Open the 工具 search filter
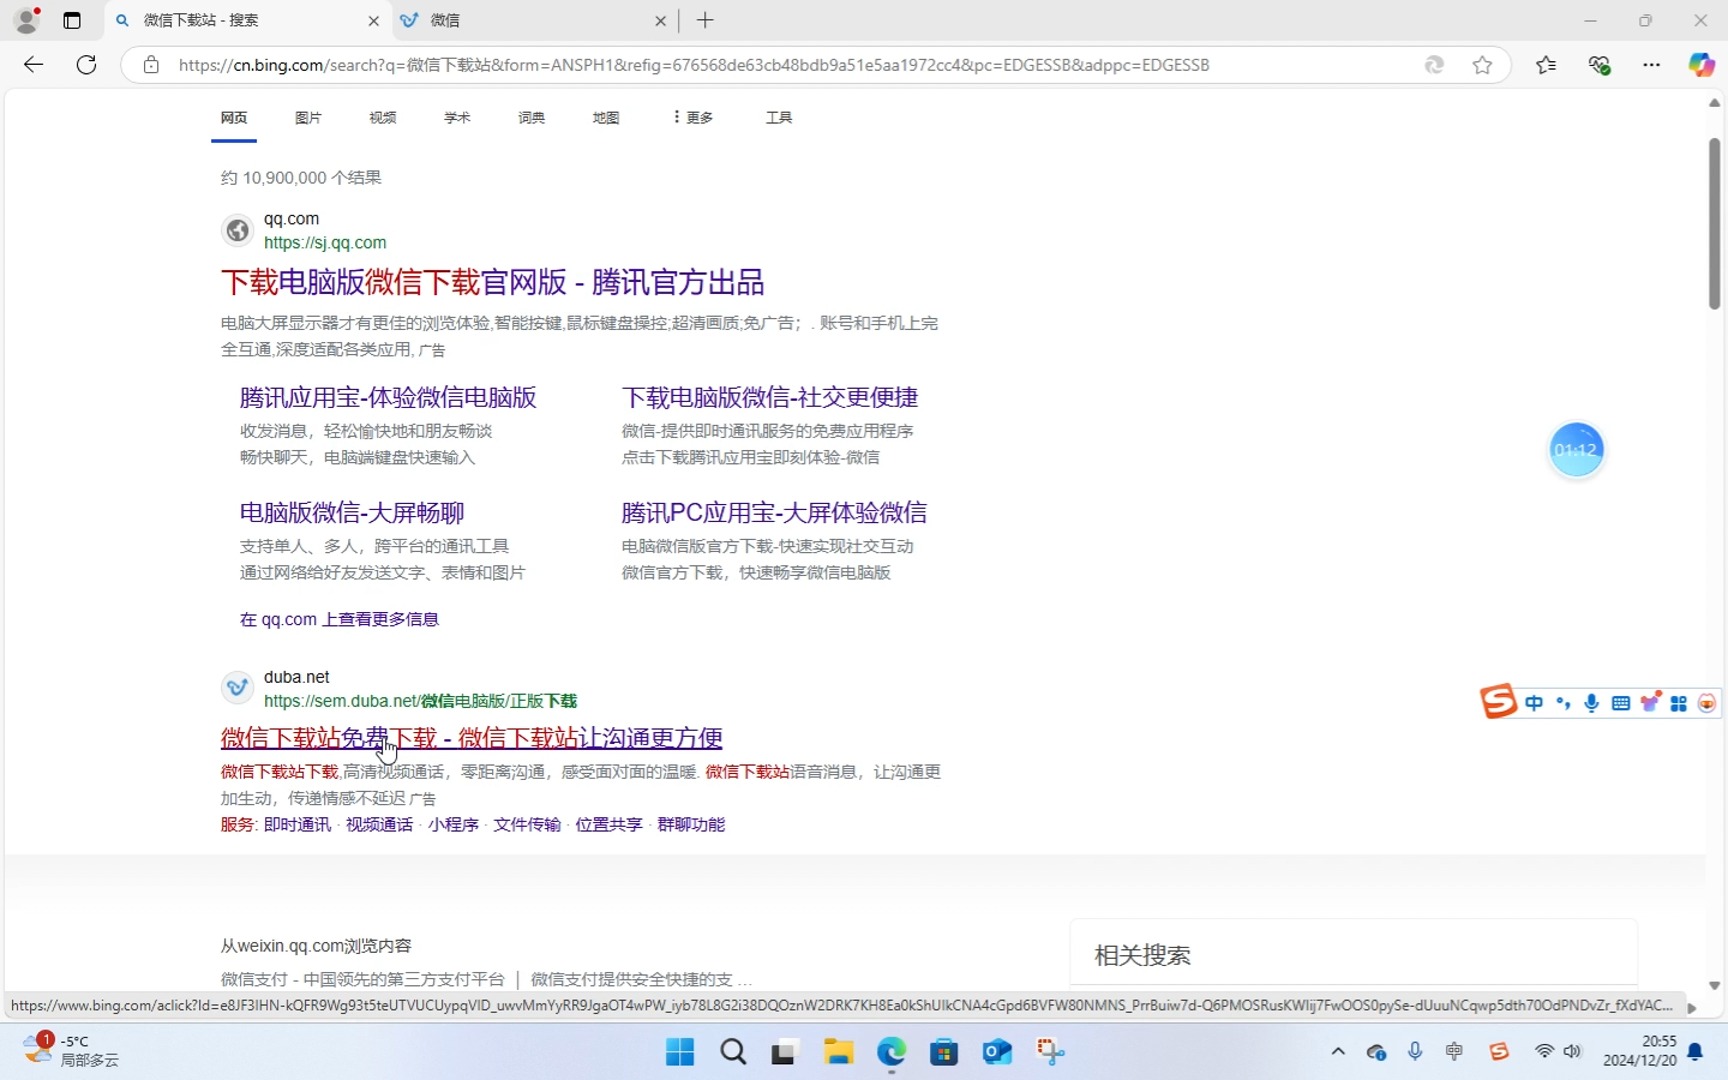Viewport: 1728px width, 1080px height. pyautogui.click(x=779, y=118)
